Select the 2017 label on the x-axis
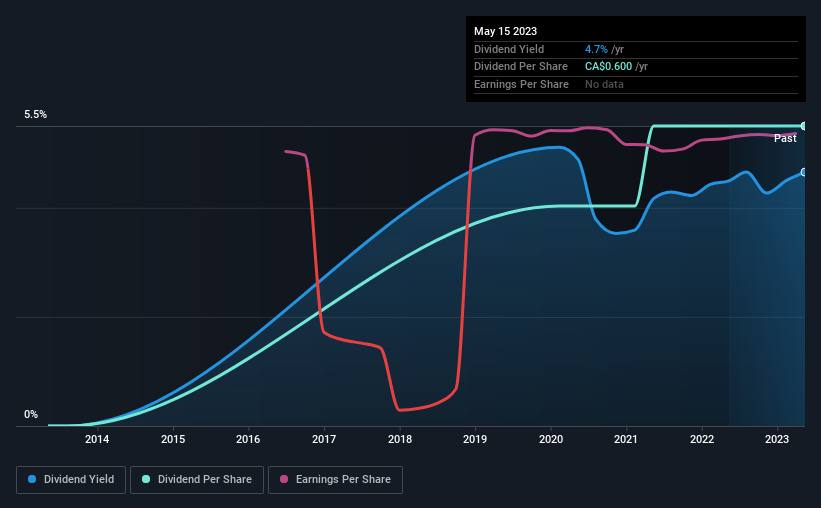Screen dimensions: 821x508 pos(324,439)
